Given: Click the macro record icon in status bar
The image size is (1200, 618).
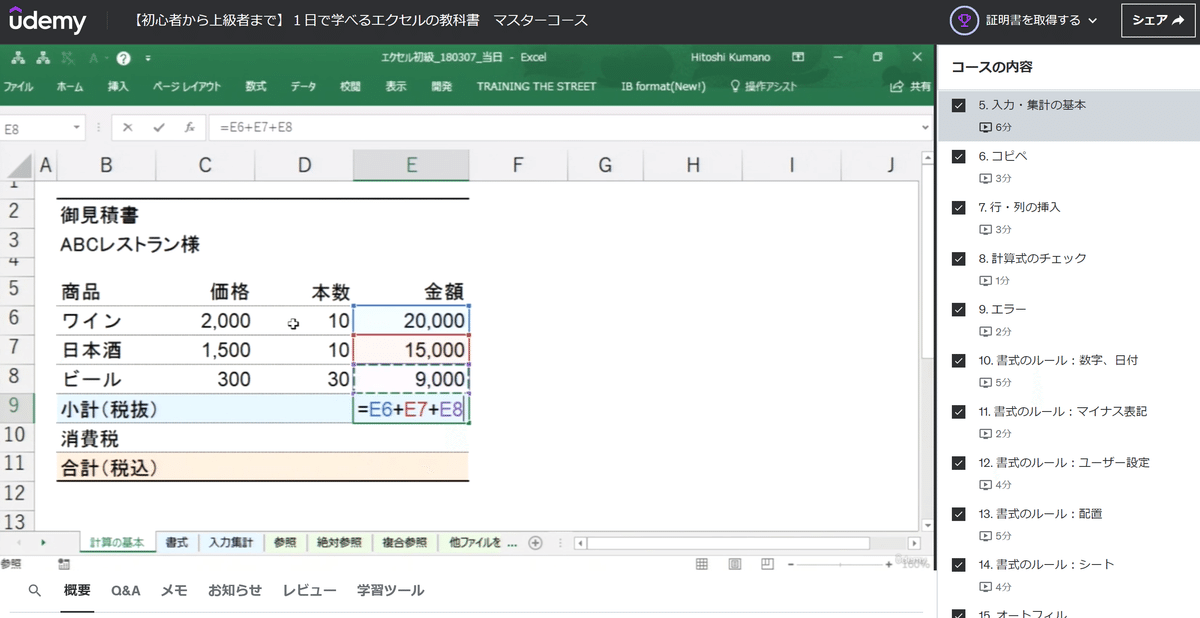Looking at the screenshot, I should point(65,564).
